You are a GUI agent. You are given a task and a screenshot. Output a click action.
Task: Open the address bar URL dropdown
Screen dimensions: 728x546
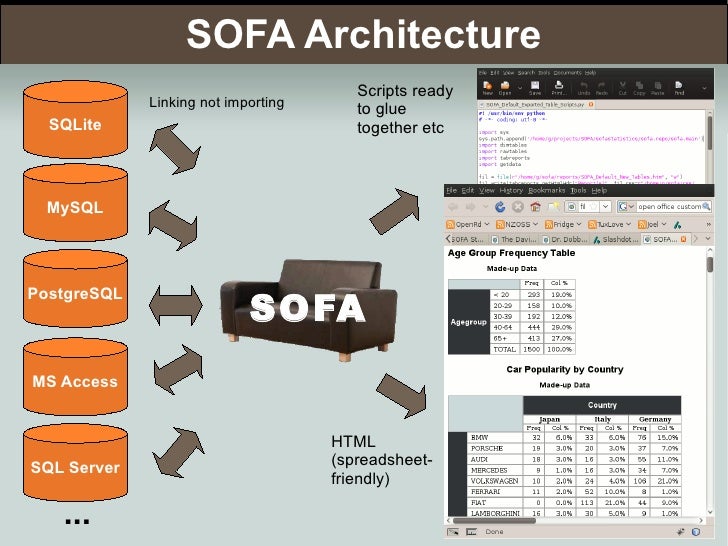tap(605, 206)
